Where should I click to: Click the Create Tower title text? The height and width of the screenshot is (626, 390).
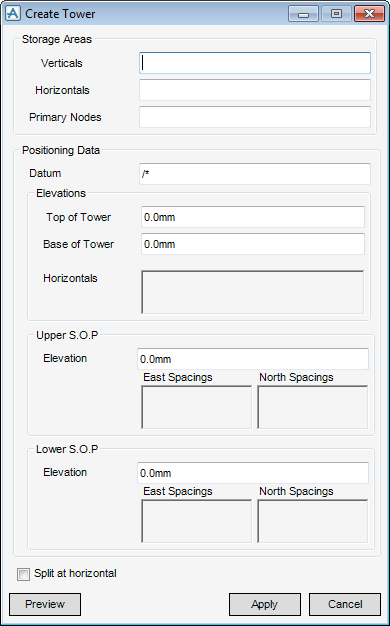(60, 14)
